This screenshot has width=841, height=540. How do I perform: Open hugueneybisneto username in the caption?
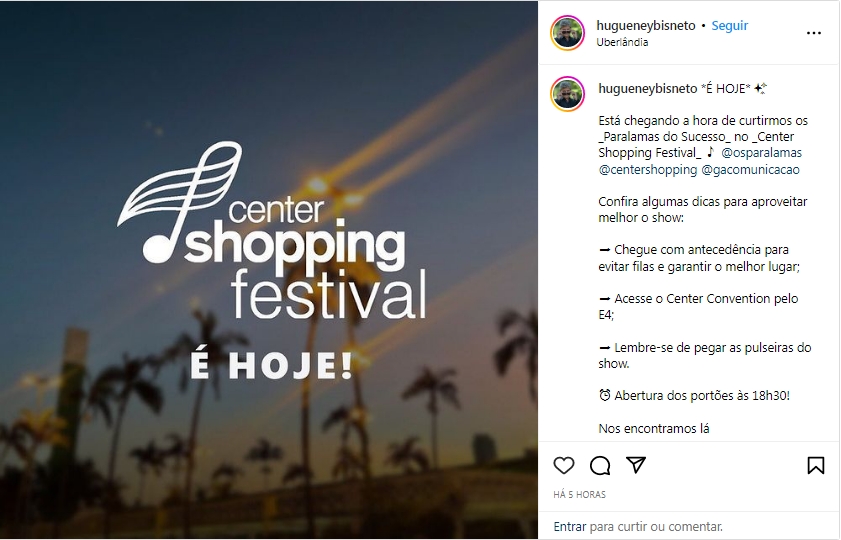[648, 88]
